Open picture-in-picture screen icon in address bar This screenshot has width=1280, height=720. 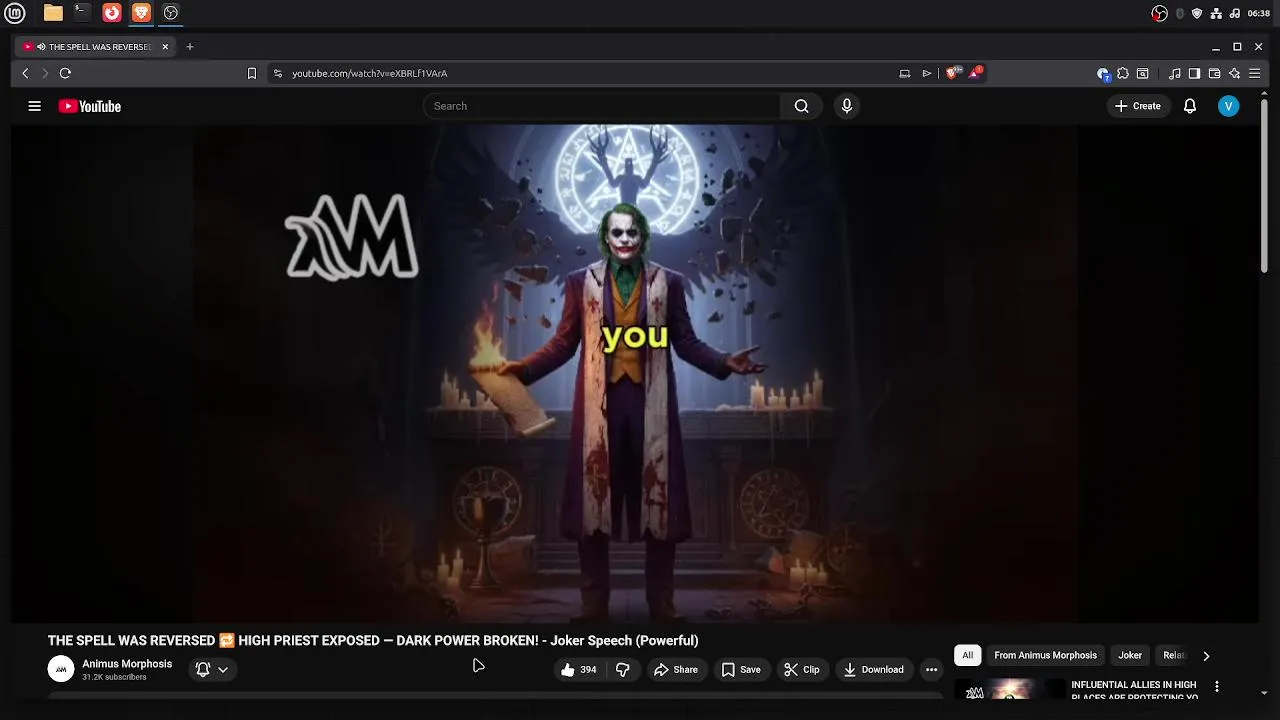click(904, 73)
